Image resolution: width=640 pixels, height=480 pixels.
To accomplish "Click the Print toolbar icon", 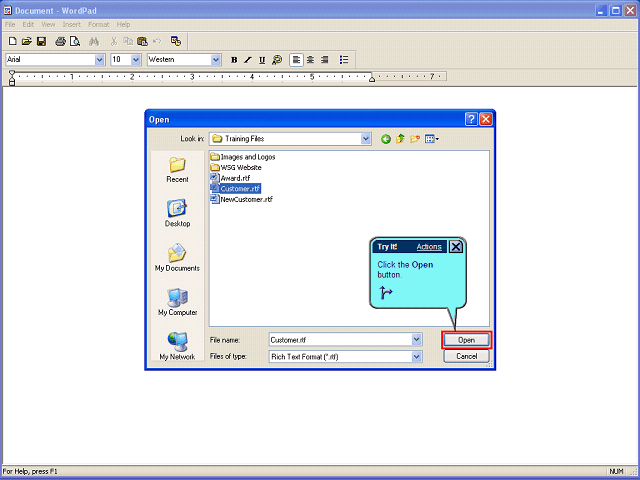I will [60, 41].
